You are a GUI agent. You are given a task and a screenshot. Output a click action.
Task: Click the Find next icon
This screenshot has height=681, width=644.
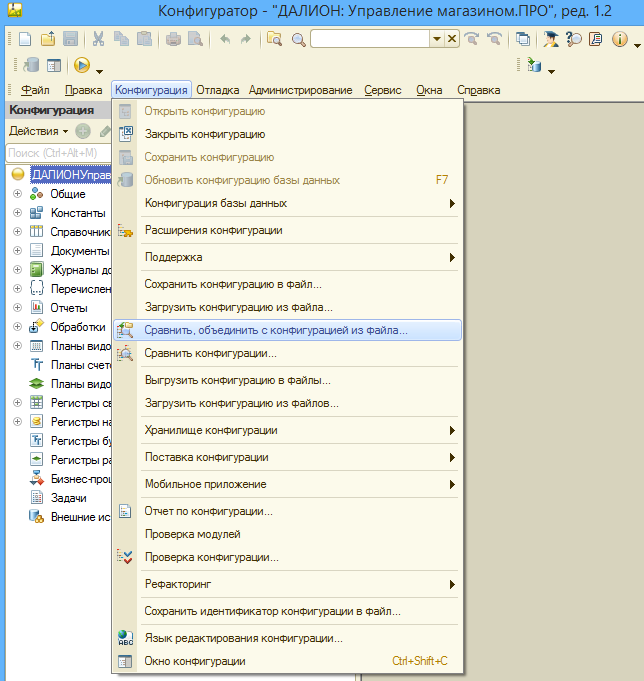472,39
